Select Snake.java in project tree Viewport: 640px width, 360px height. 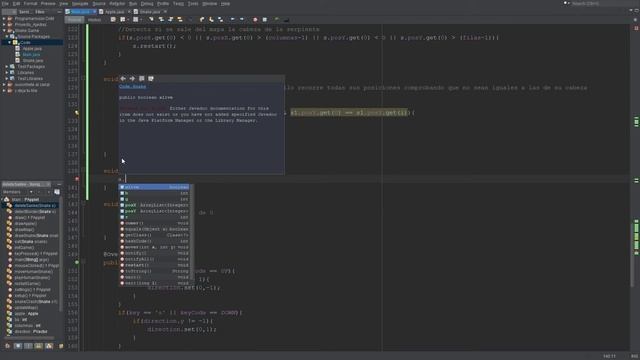click(33, 60)
